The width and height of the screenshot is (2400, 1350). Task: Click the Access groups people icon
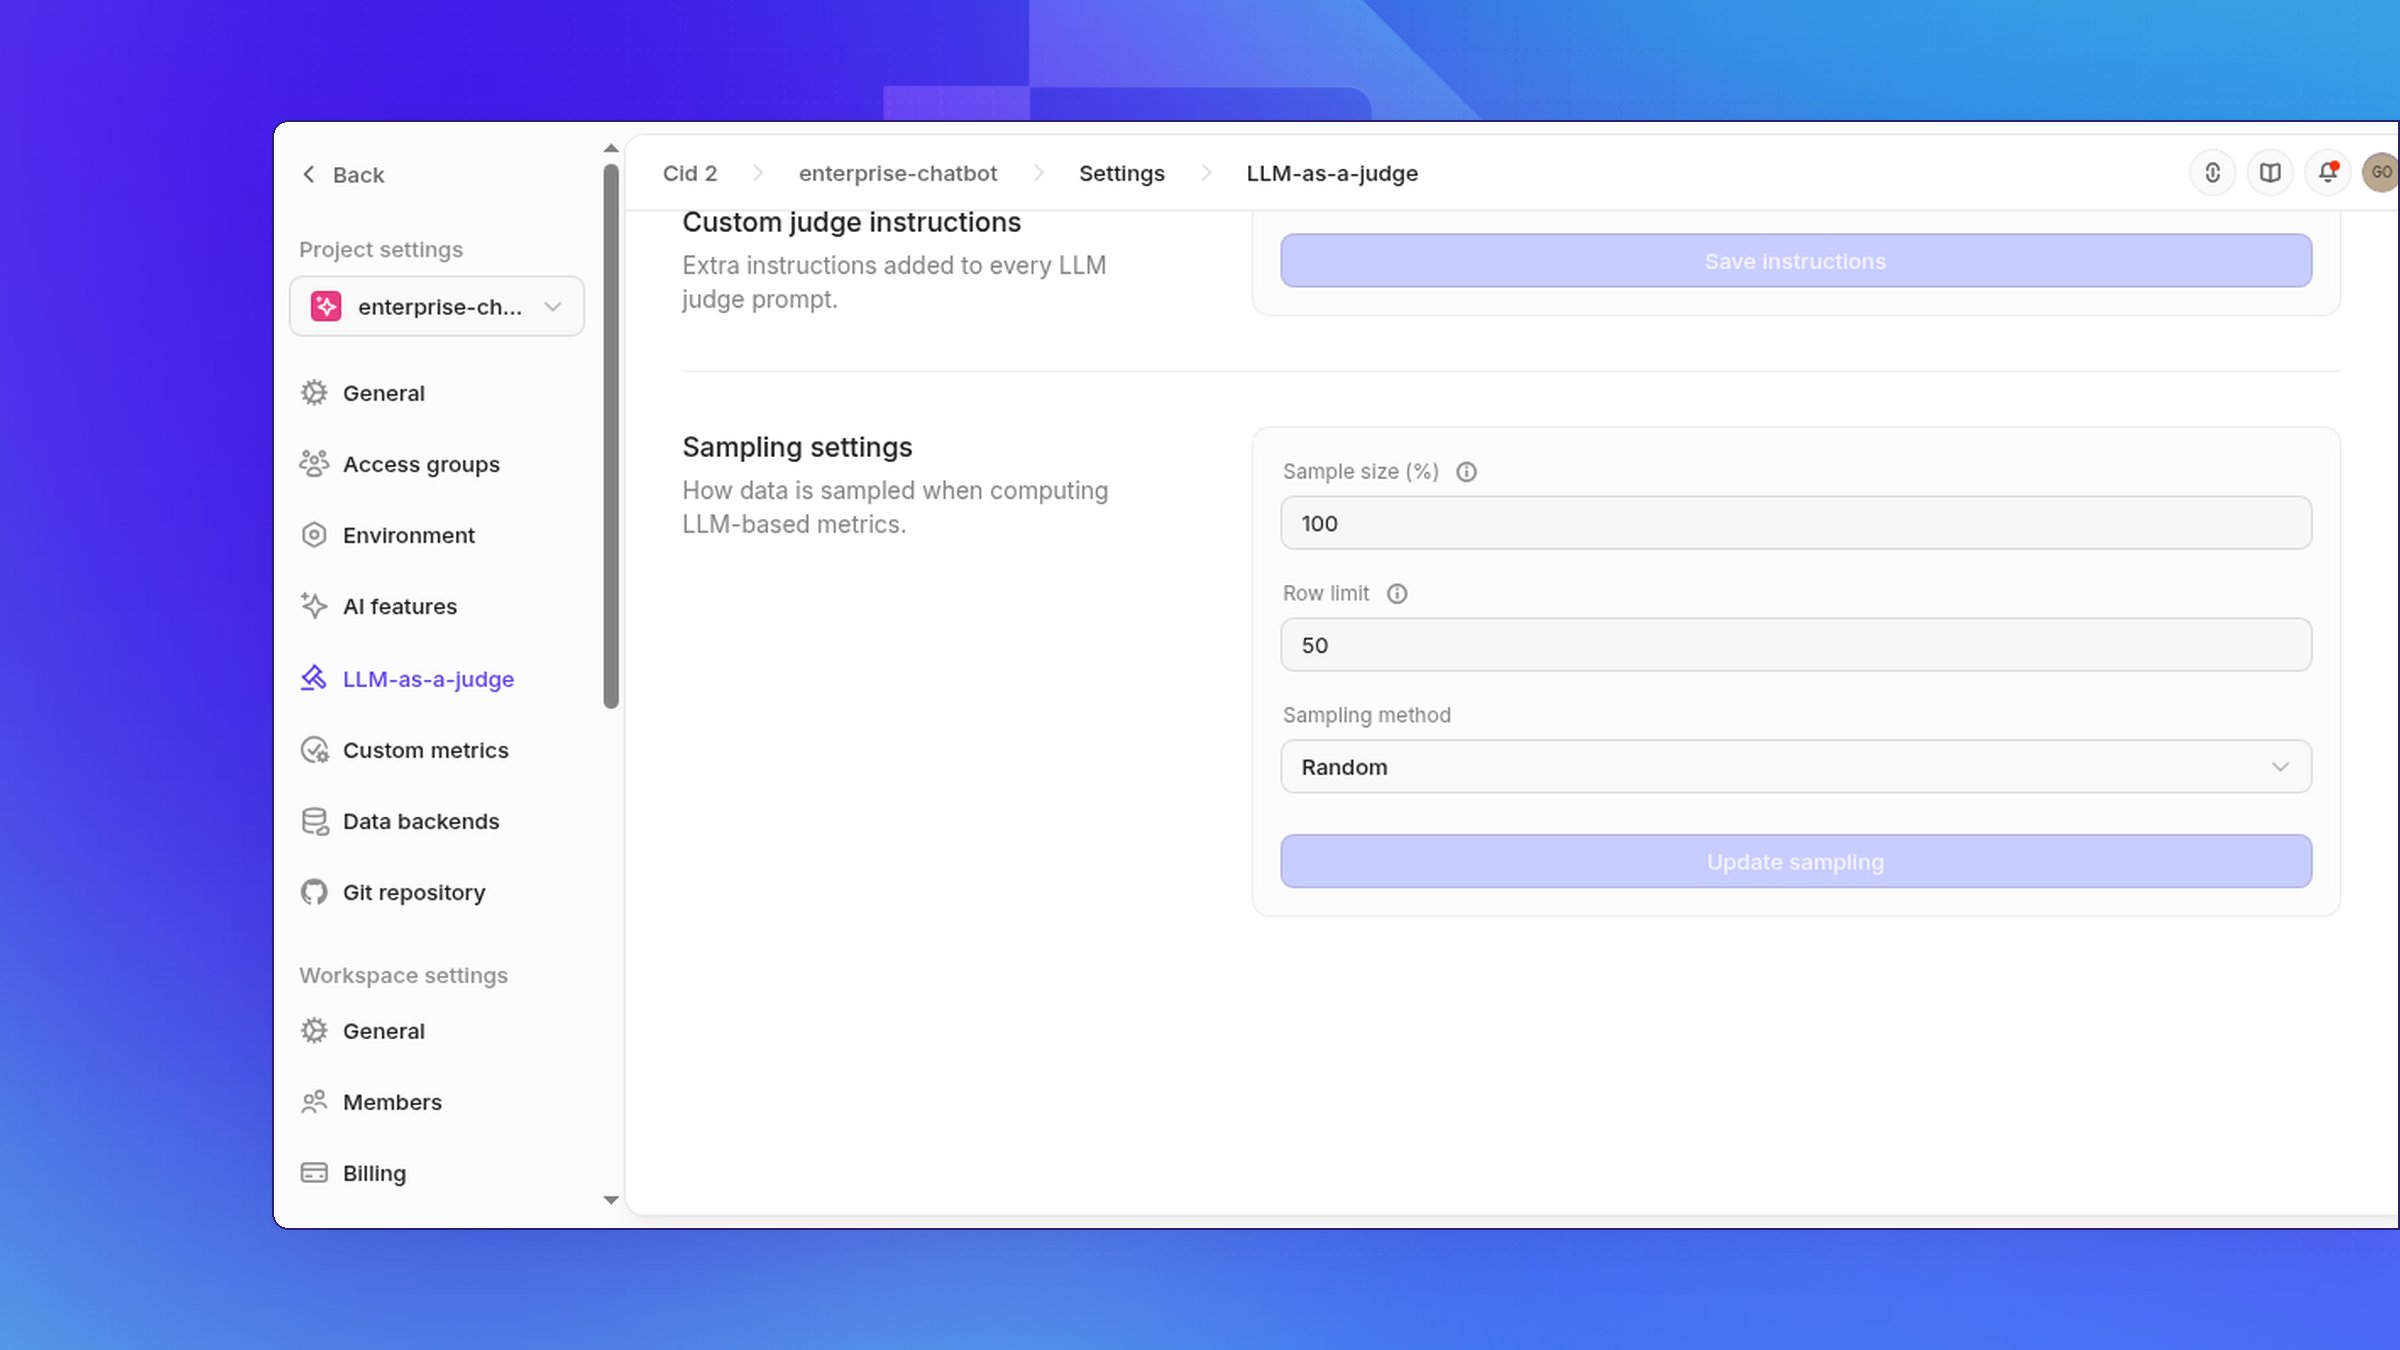pyautogui.click(x=314, y=464)
